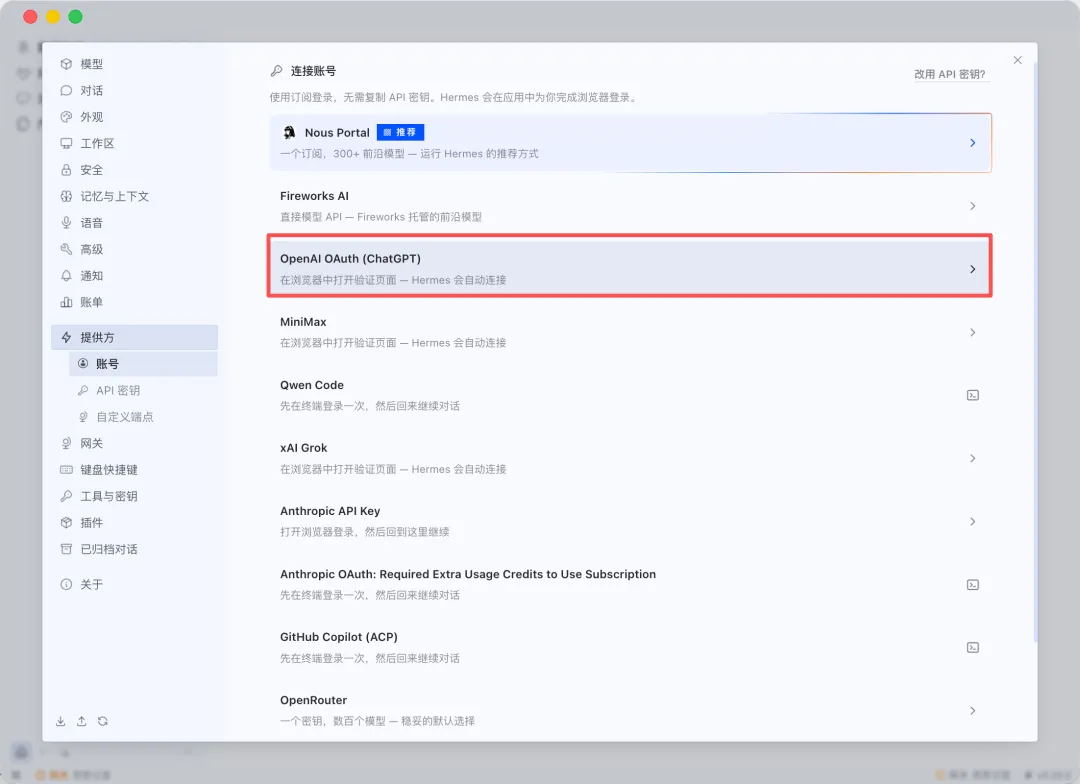Open the 网关 gateway section
This screenshot has width=1080, height=784.
pyautogui.click(x=134, y=444)
